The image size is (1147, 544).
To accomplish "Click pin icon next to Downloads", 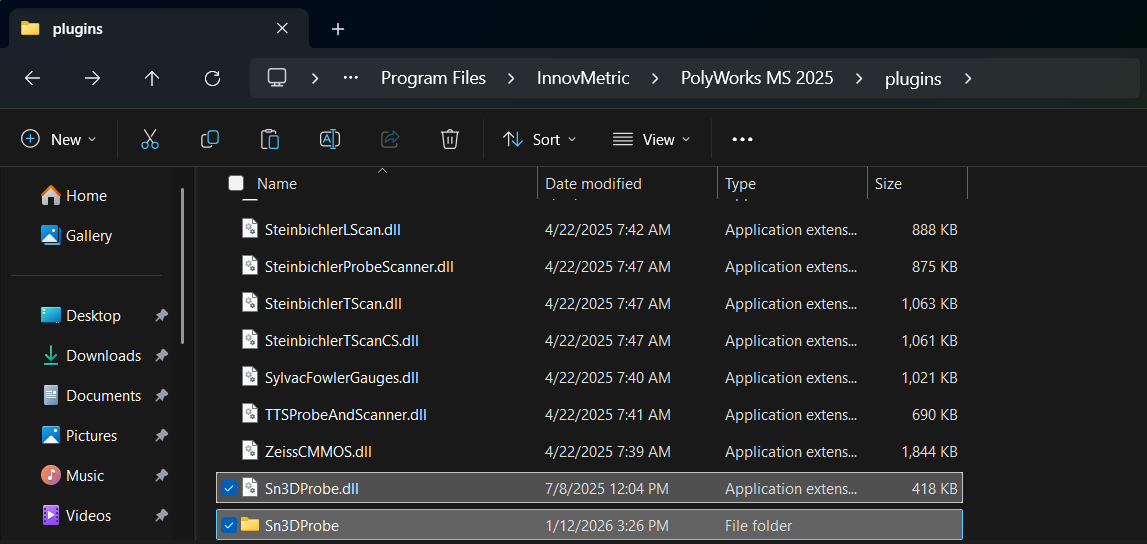I will [162, 355].
